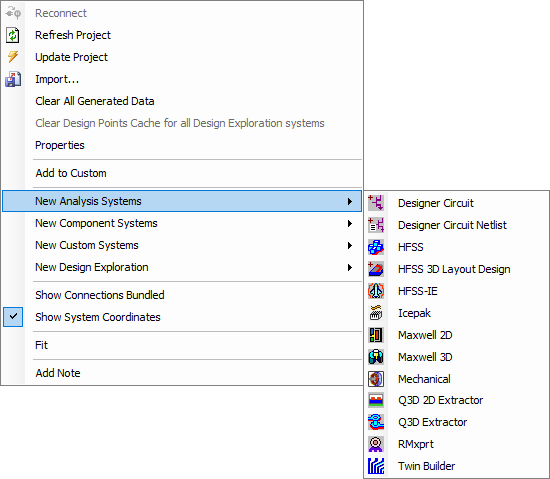Image resolution: width=550 pixels, height=479 pixels.
Task: Click the Q3D Extractor icon
Action: coord(376,422)
